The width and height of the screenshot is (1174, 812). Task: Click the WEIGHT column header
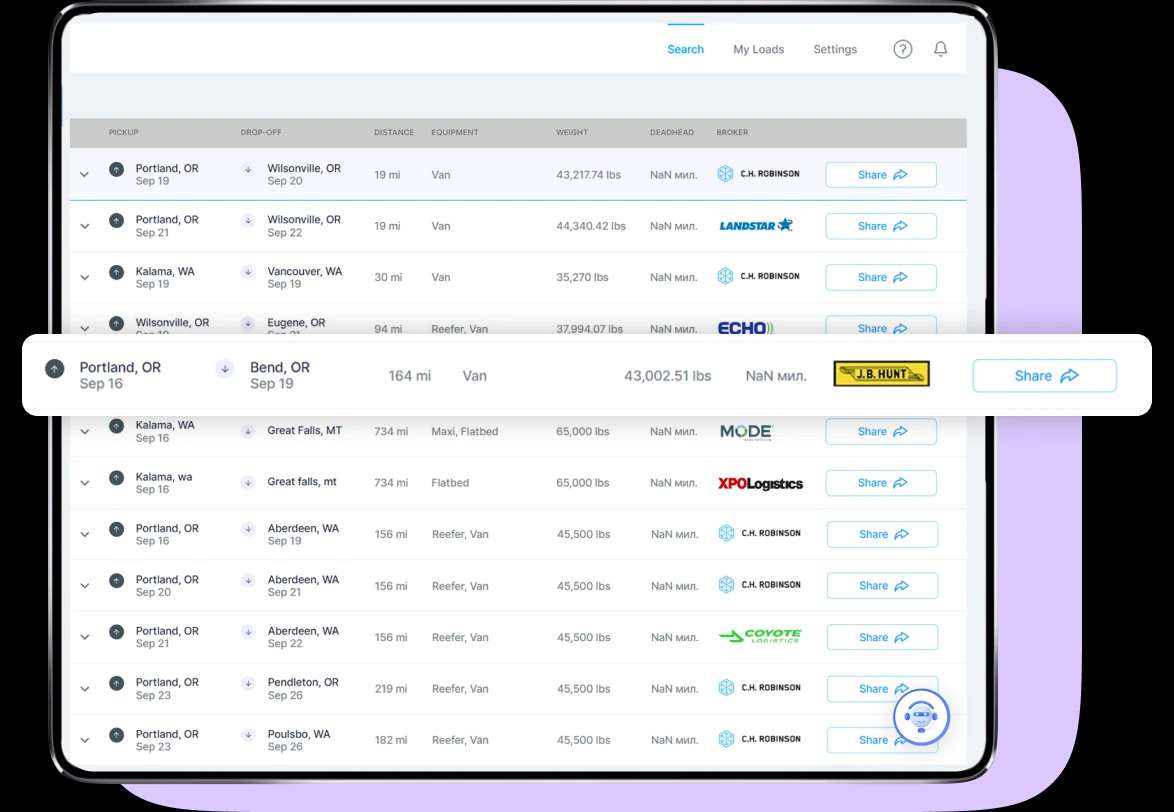(x=572, y=132)
